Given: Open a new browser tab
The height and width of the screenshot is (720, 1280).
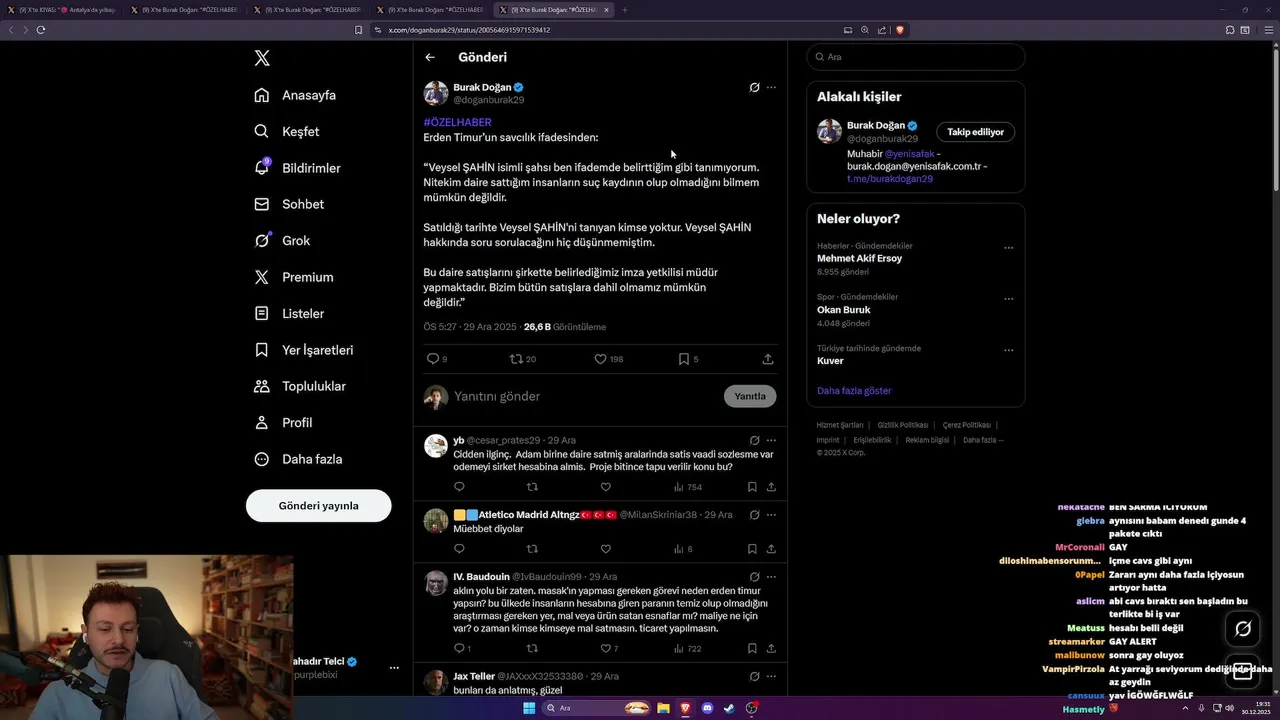Looking at the screenshot, I should (x=624, y=10).
